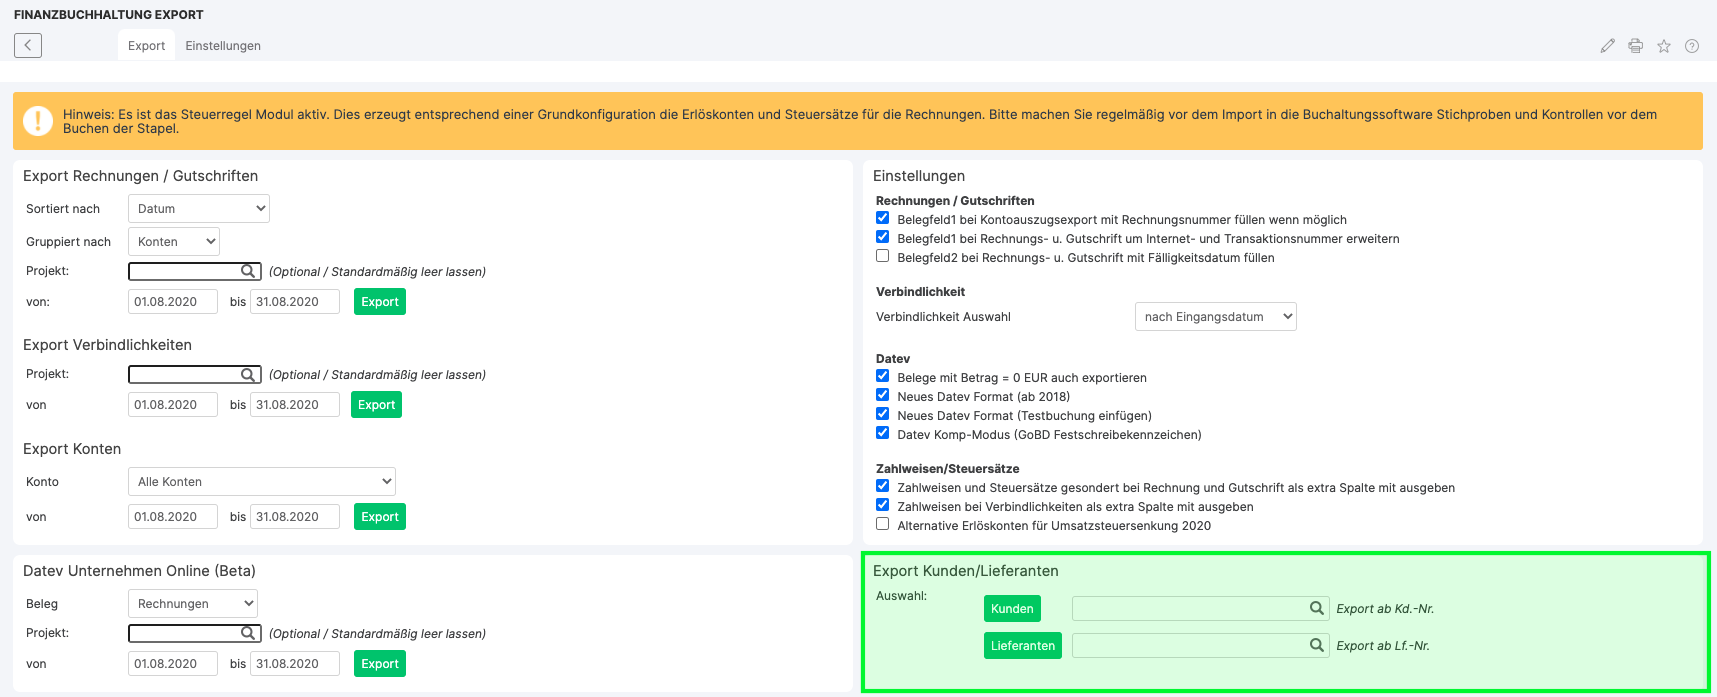The height and width of the screenshot is (697, 1717).
Task: Select the Export tab
Action: [x=146, y=46]
